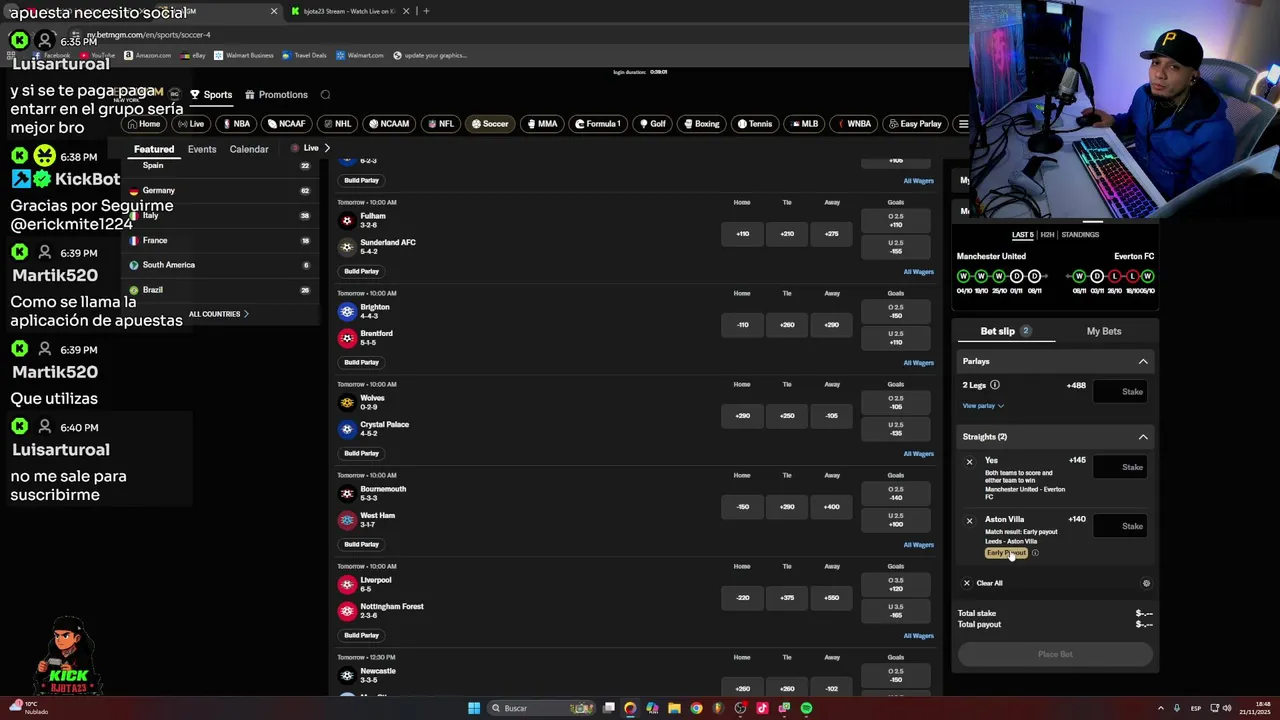Open the Windows Start menu
1280x720 pixels.
point(474,708)
